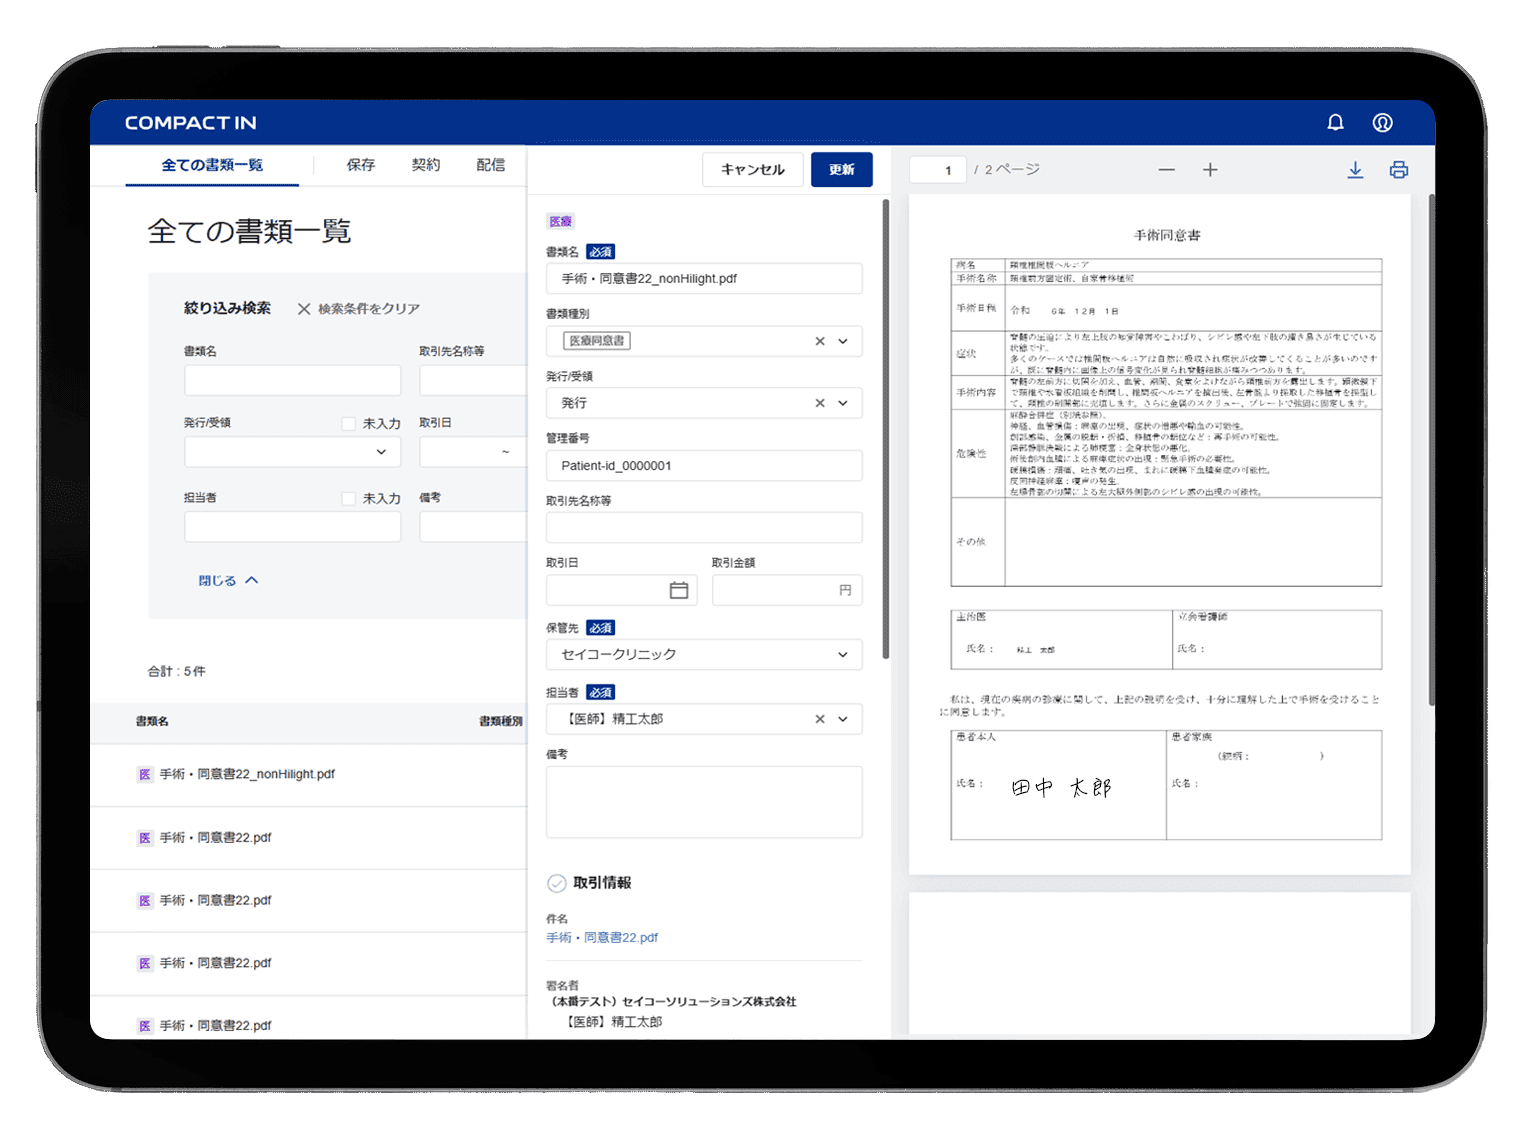Expand the 書類種別 dropdown arrow
Screen dimensions: 1532x1134
(x=843, y=341)
